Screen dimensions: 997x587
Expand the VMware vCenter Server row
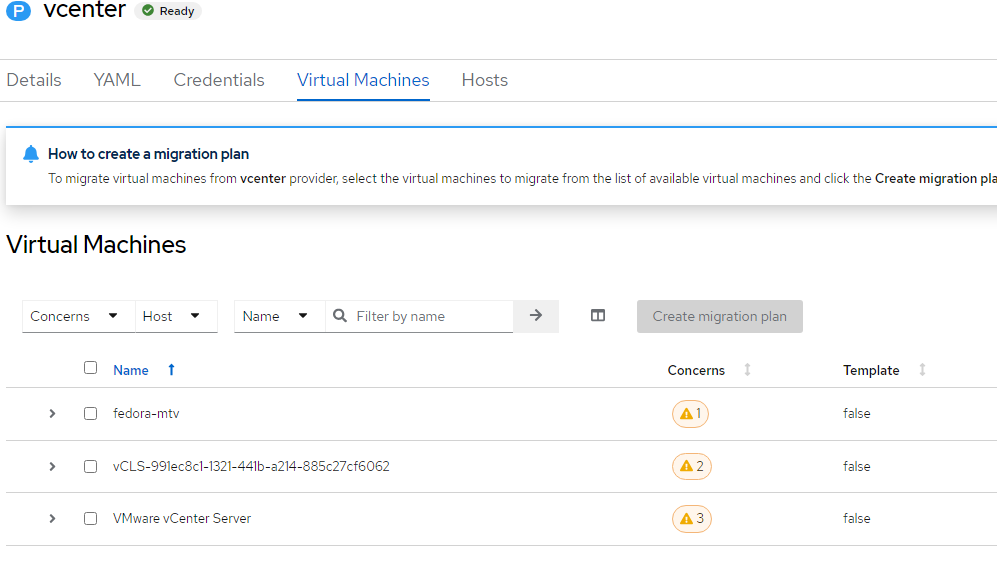click(x=52, y=519)
